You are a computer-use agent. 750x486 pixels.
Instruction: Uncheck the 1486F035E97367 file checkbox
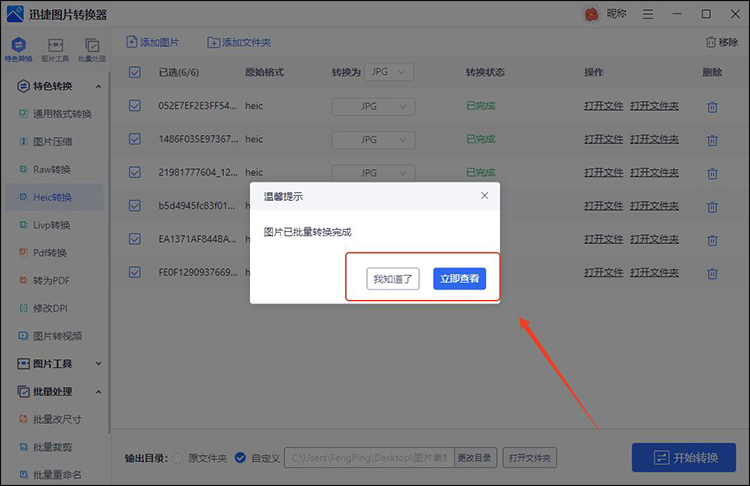pyautogui.click(x=135, y=139)
